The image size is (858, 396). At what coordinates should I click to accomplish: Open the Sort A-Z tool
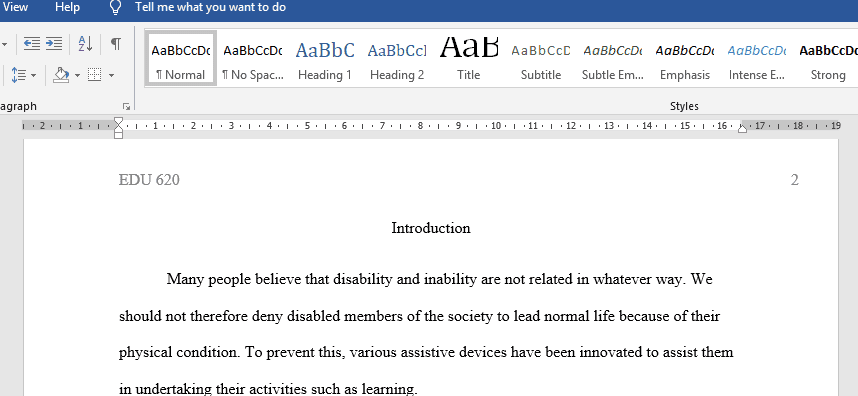tap(85, 44)
